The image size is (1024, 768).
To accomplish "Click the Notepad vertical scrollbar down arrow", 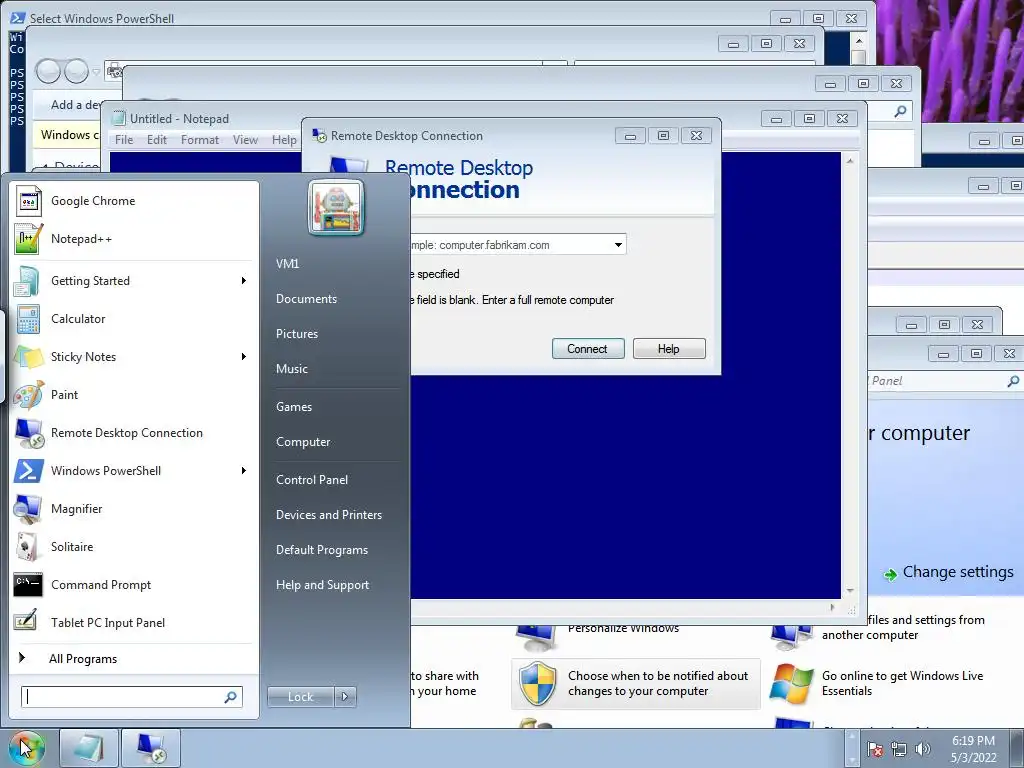I will click(850, 590).
